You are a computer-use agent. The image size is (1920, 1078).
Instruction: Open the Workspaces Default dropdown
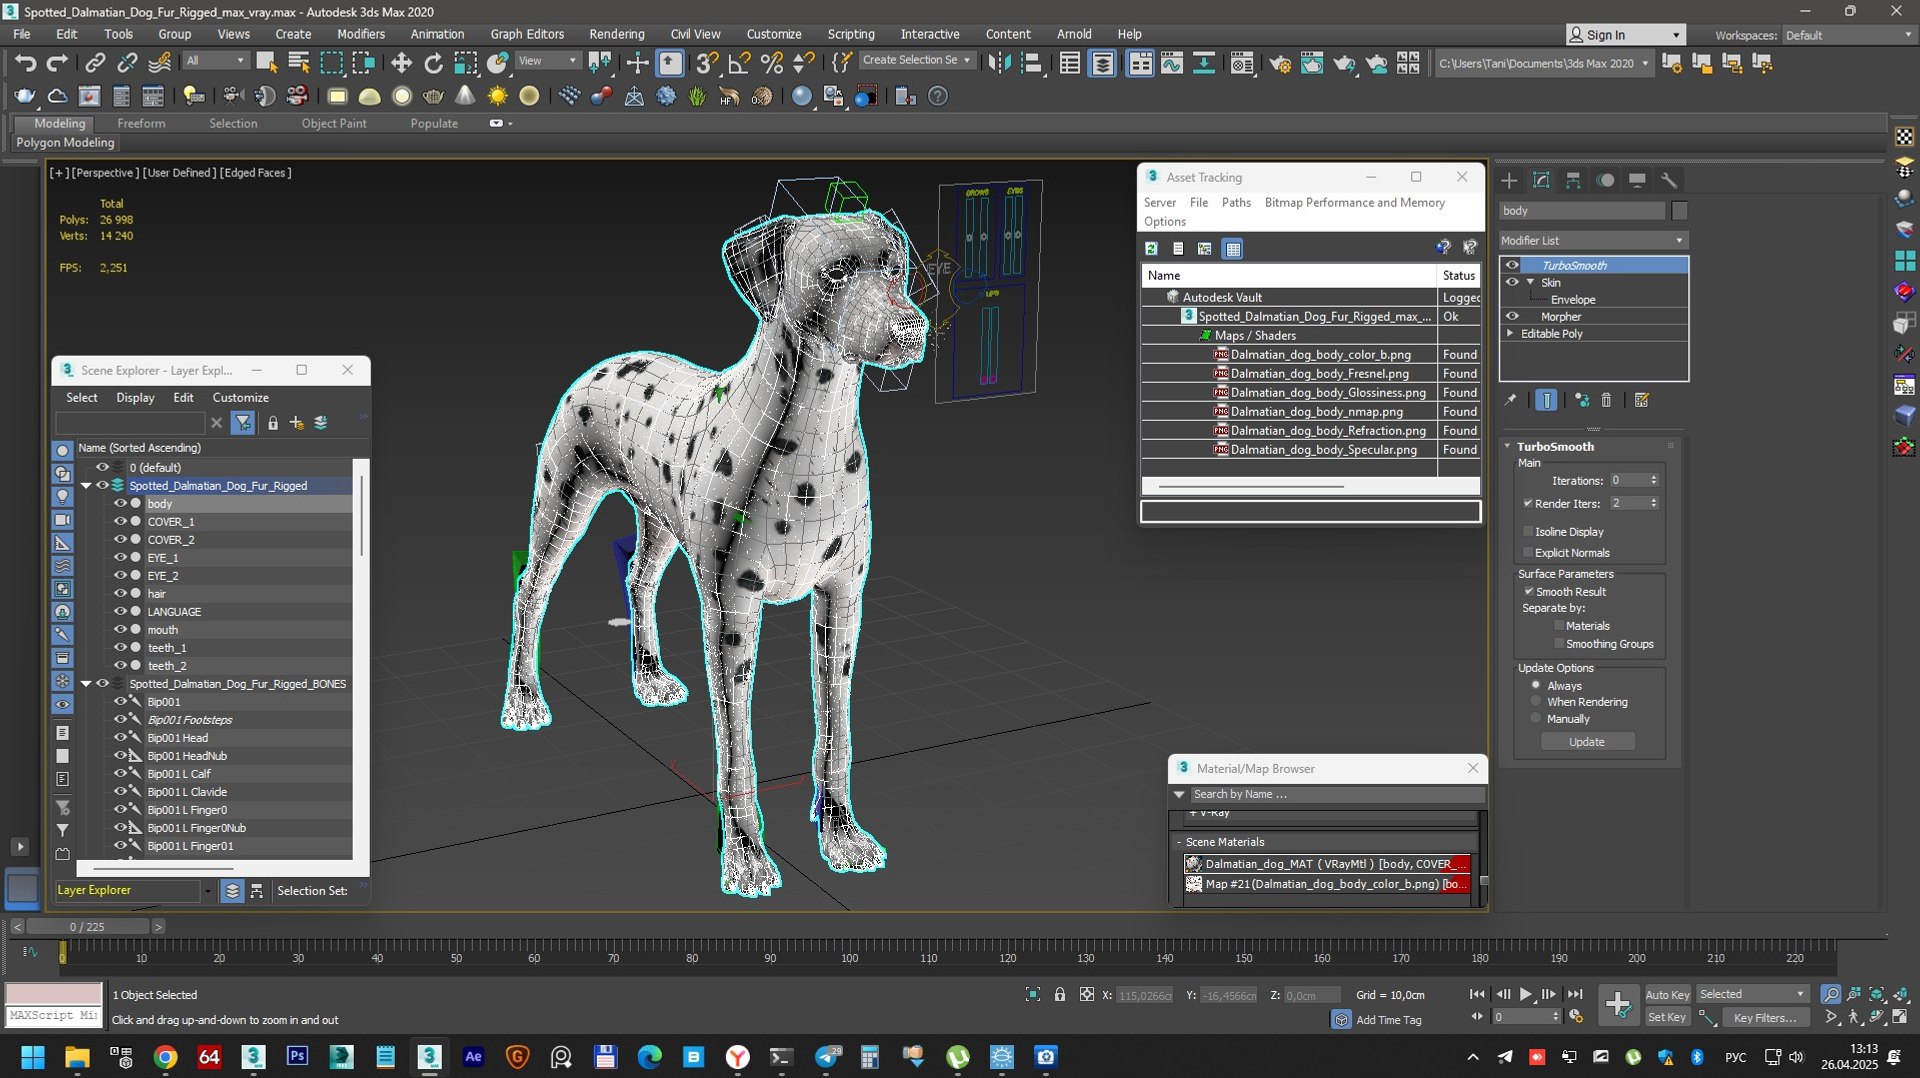(x=1848, y=35)
